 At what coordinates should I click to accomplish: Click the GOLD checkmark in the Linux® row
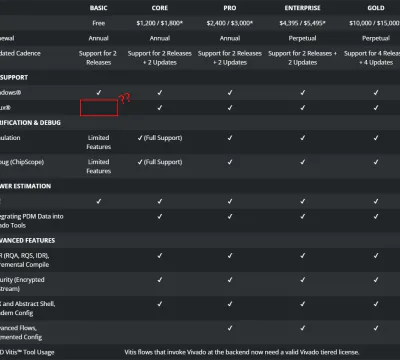376,108
